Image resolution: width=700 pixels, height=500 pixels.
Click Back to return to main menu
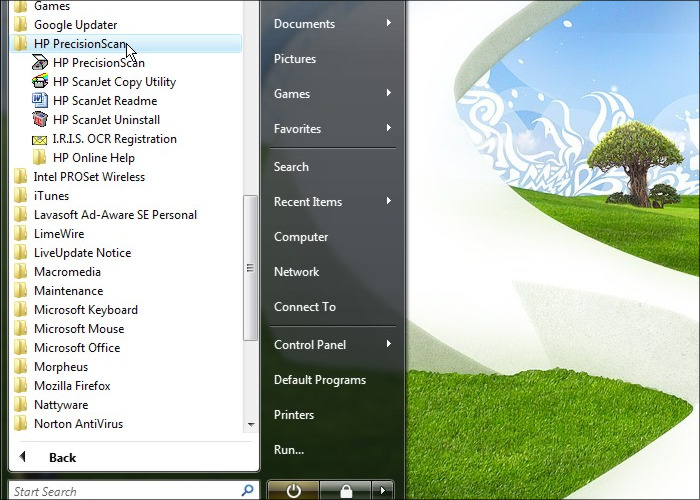pos(62,458)
